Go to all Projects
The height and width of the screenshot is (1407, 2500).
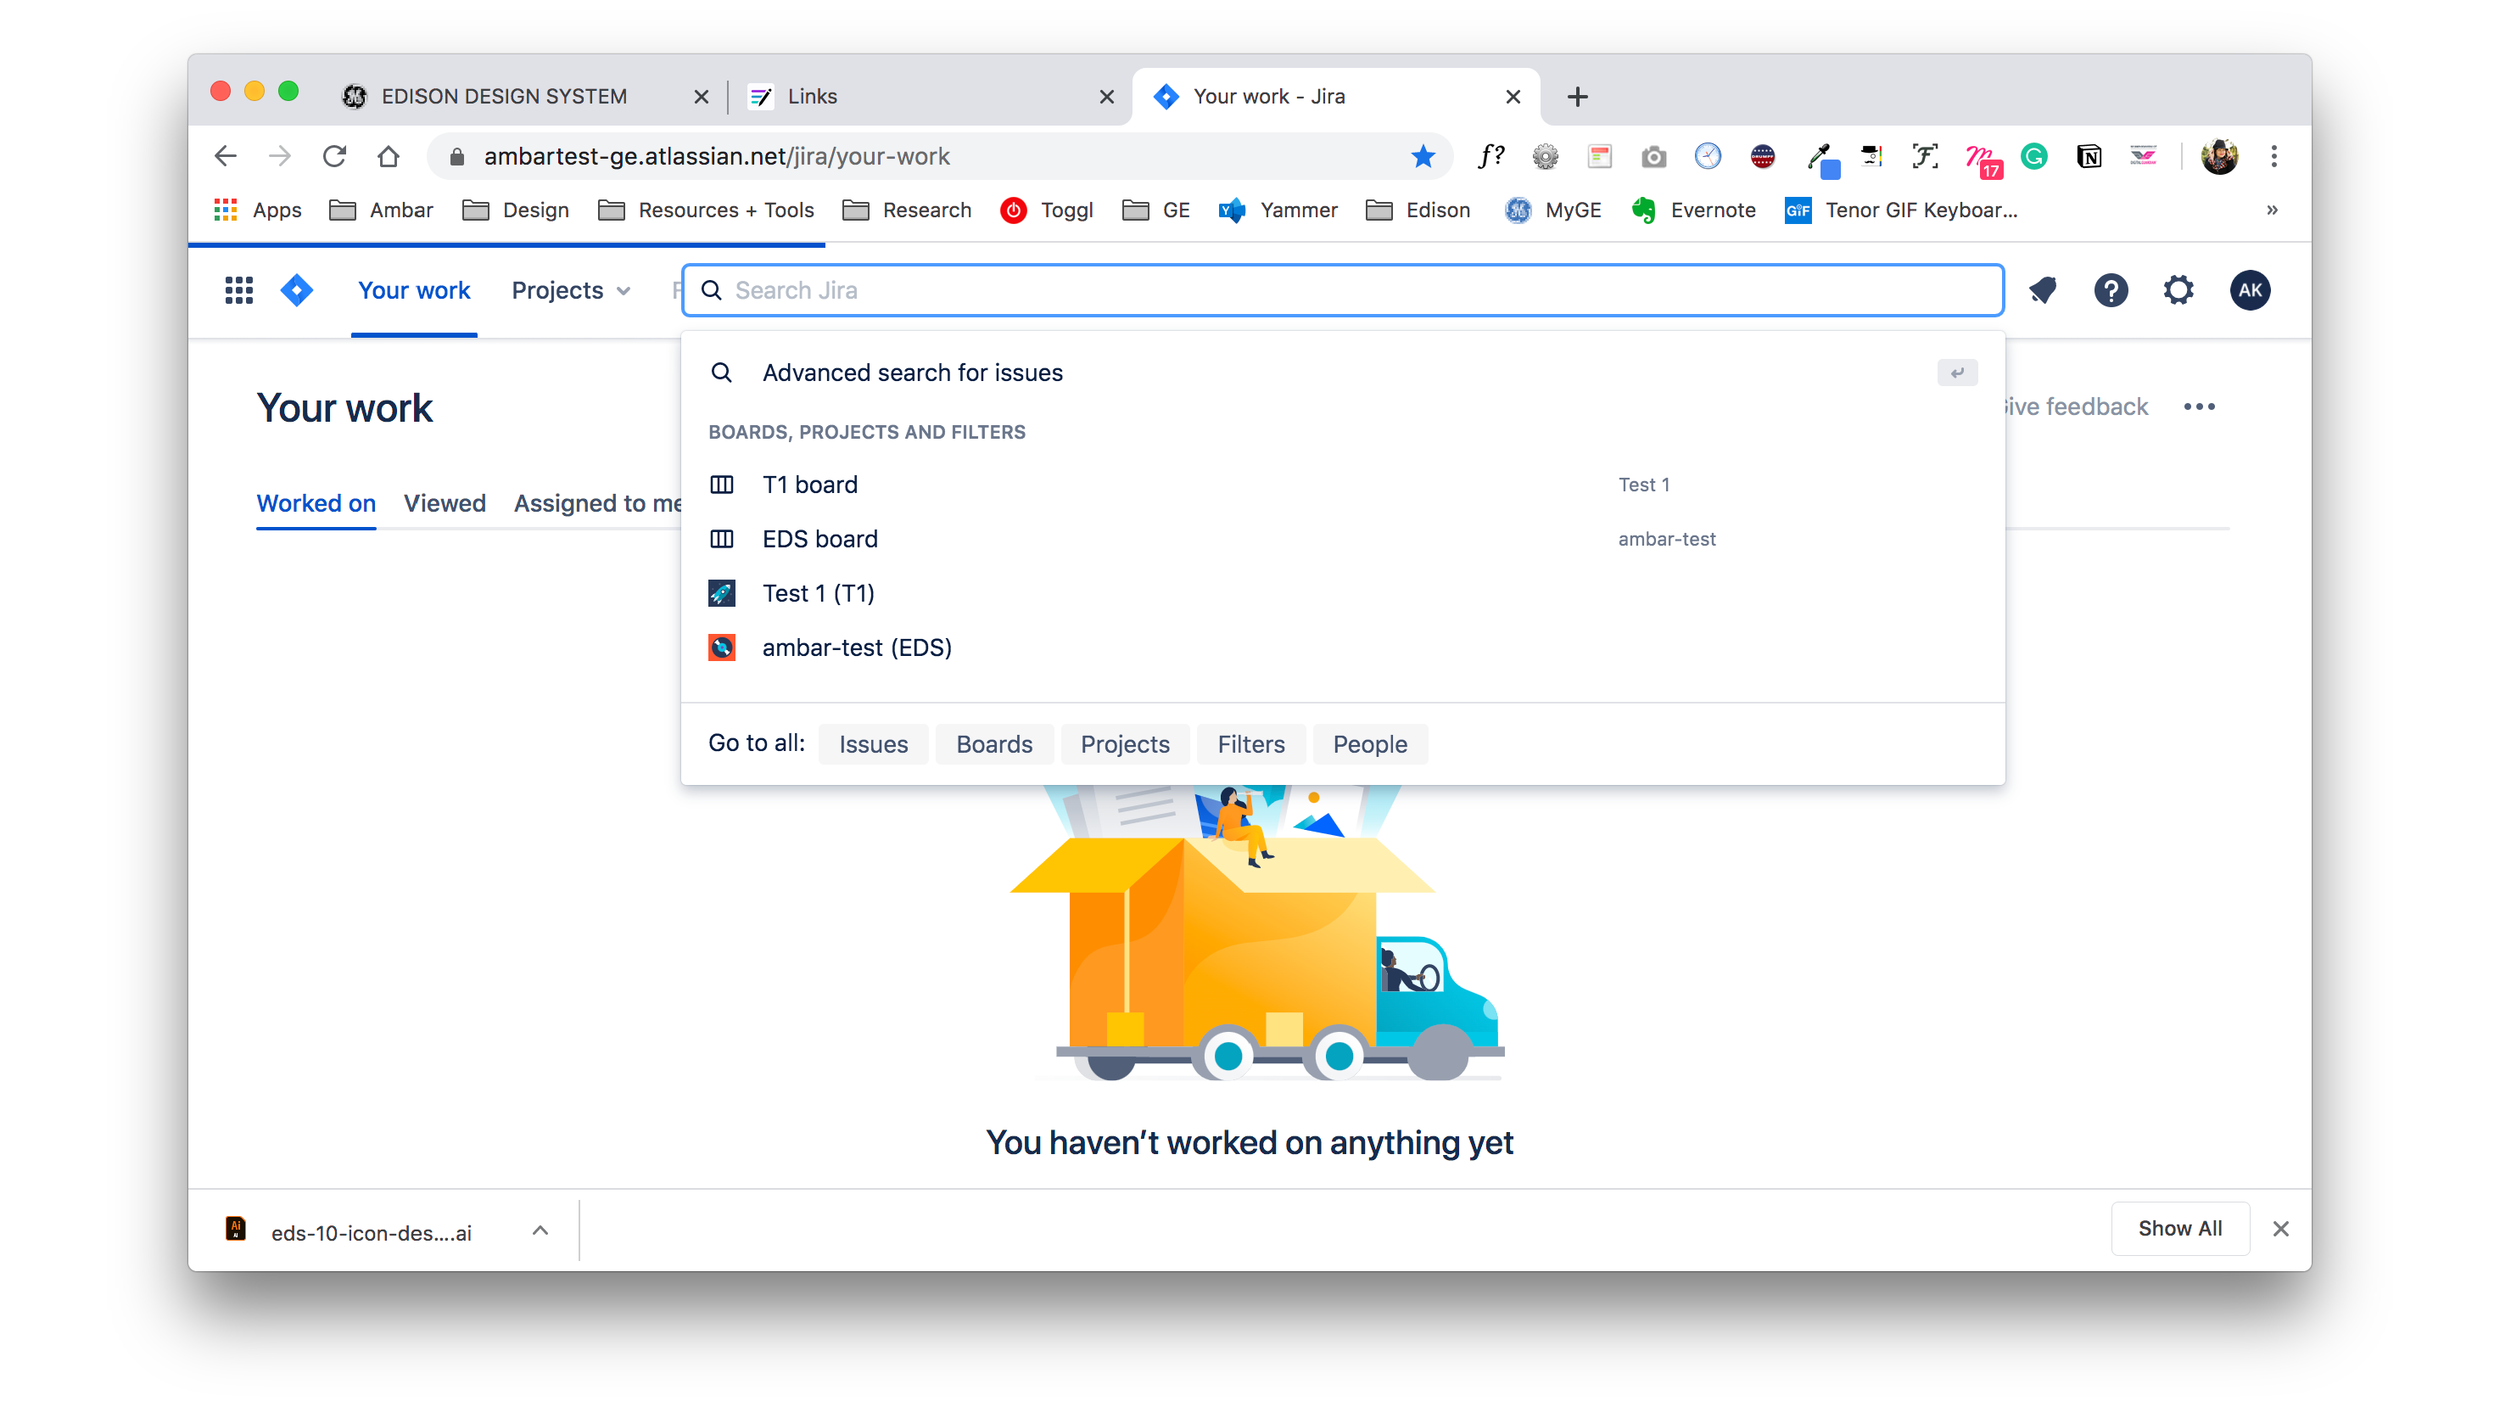tap(1125, 744)
